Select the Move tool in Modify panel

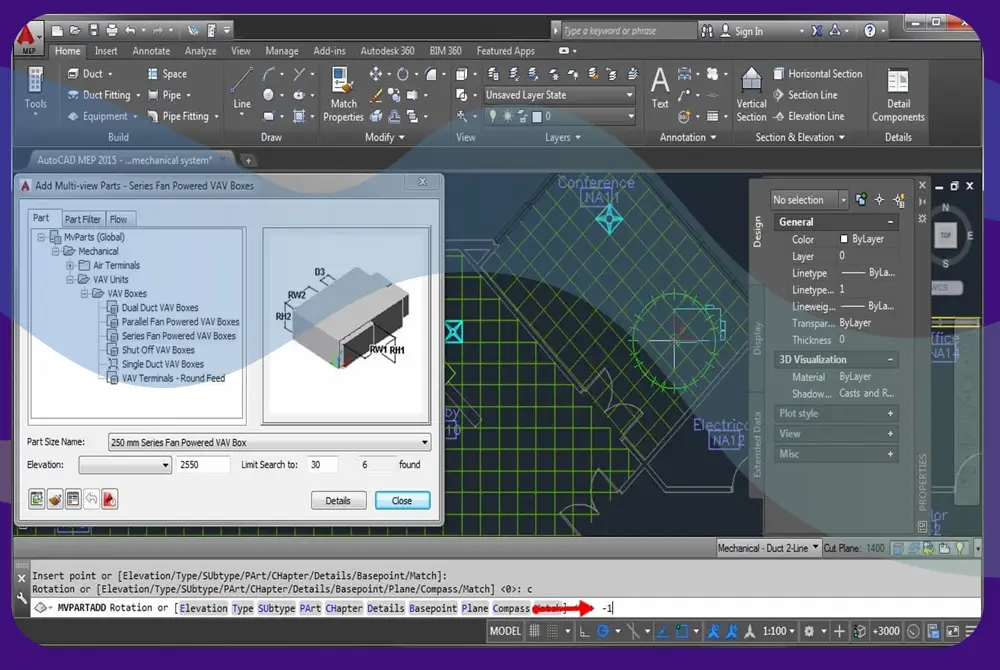tap(376, 74)
